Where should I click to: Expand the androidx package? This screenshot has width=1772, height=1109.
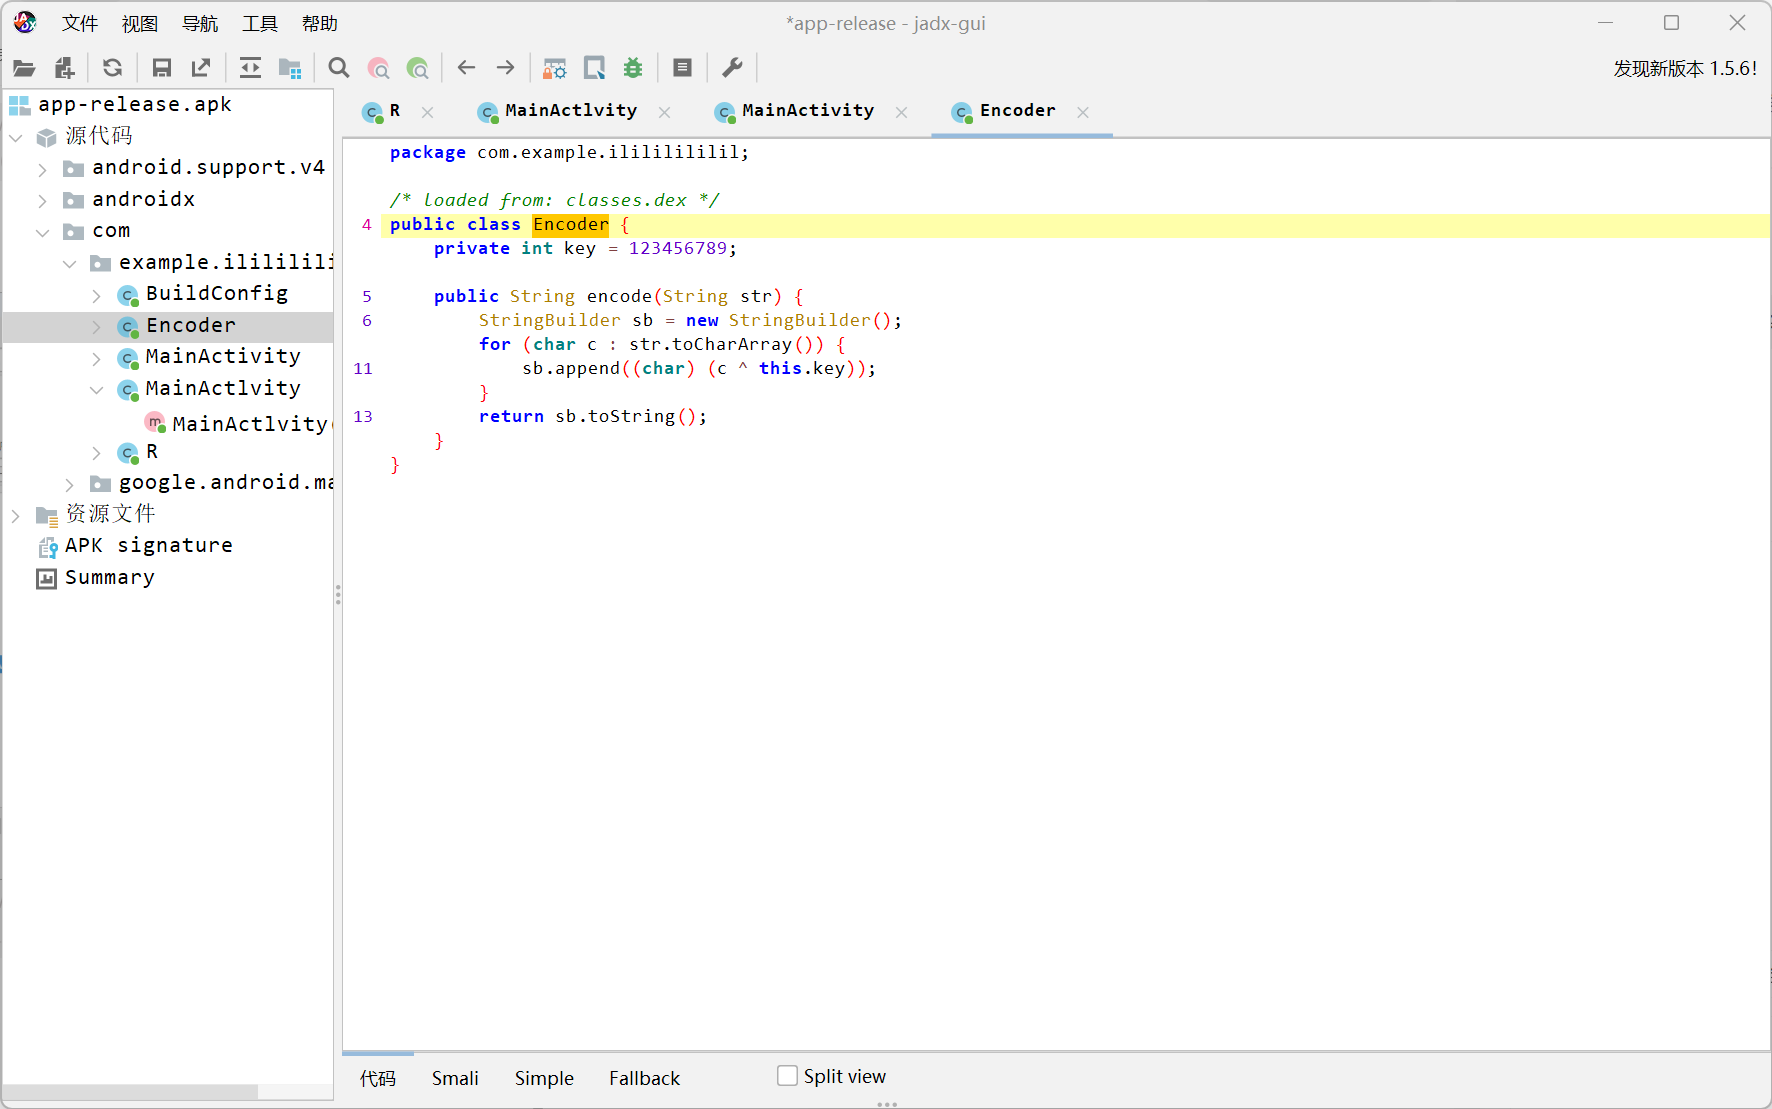42,201
